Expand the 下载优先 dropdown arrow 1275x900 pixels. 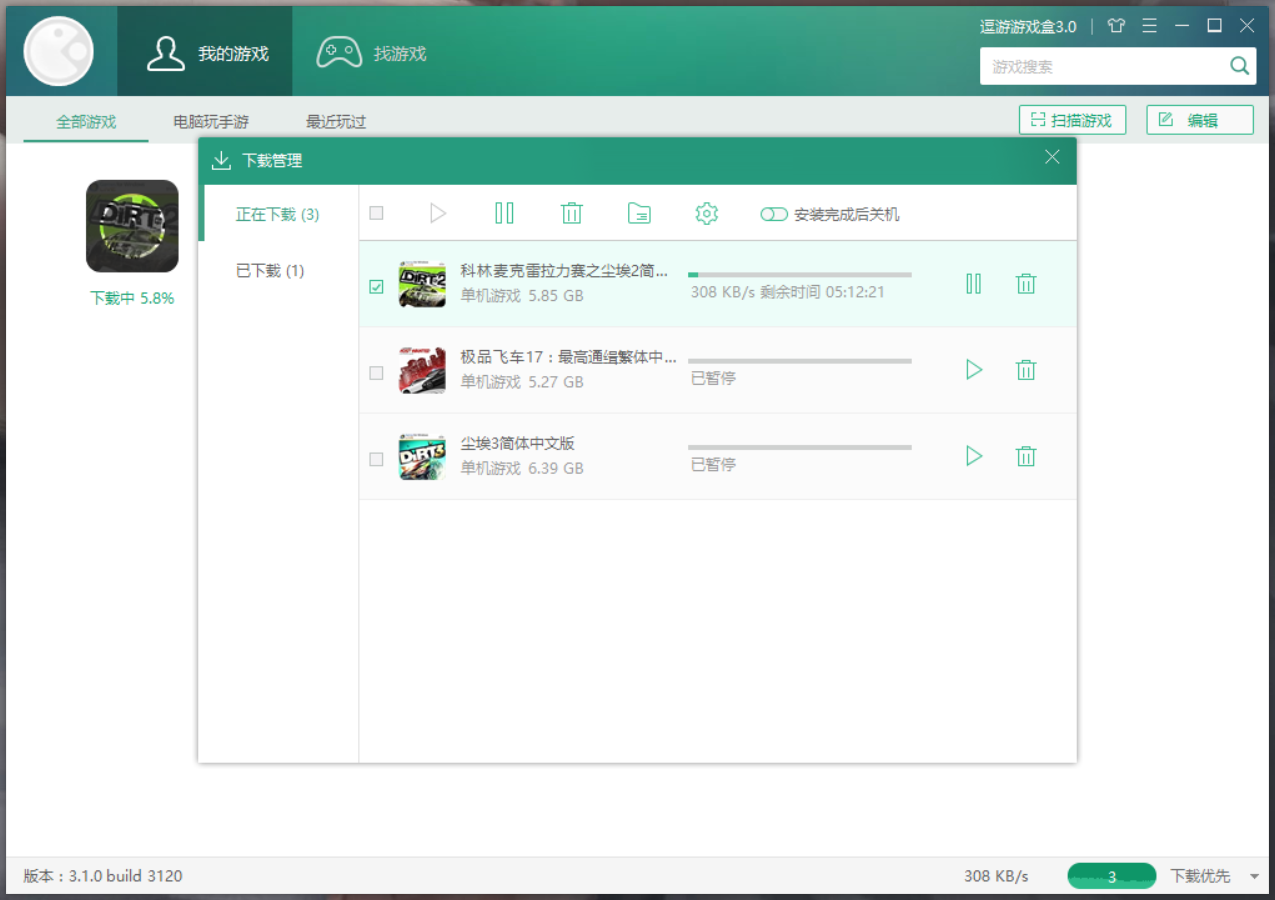click(1254, 877)
